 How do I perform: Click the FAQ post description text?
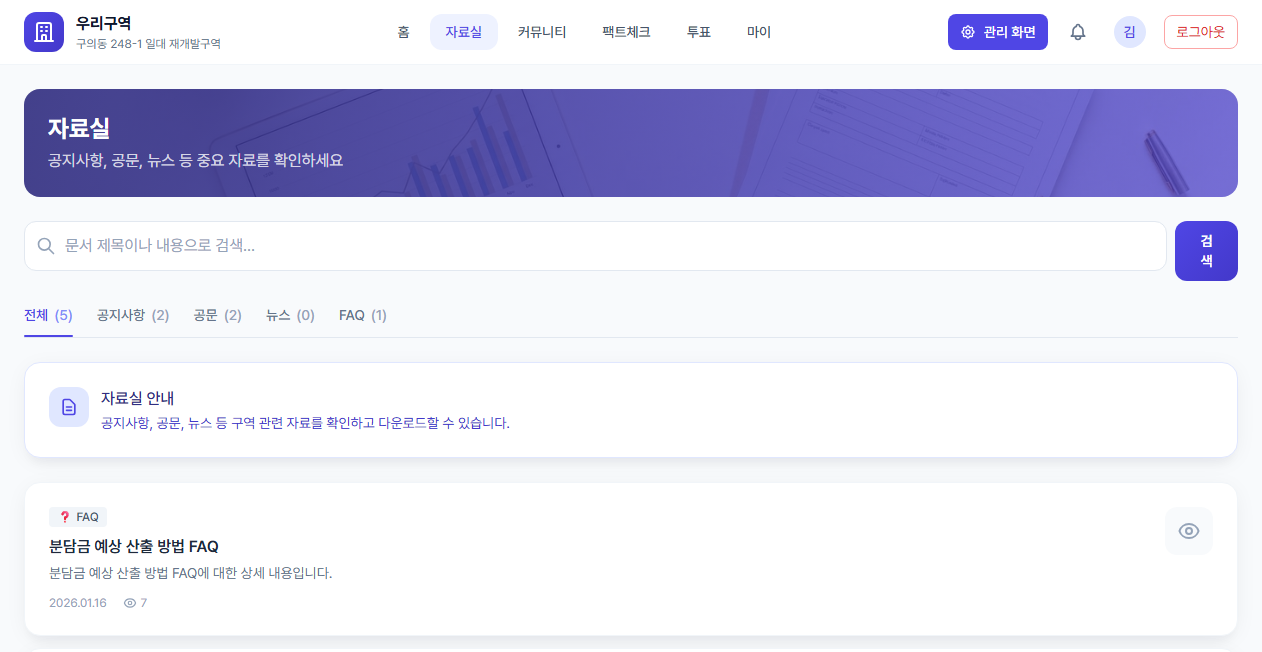[x=190, y=573]
